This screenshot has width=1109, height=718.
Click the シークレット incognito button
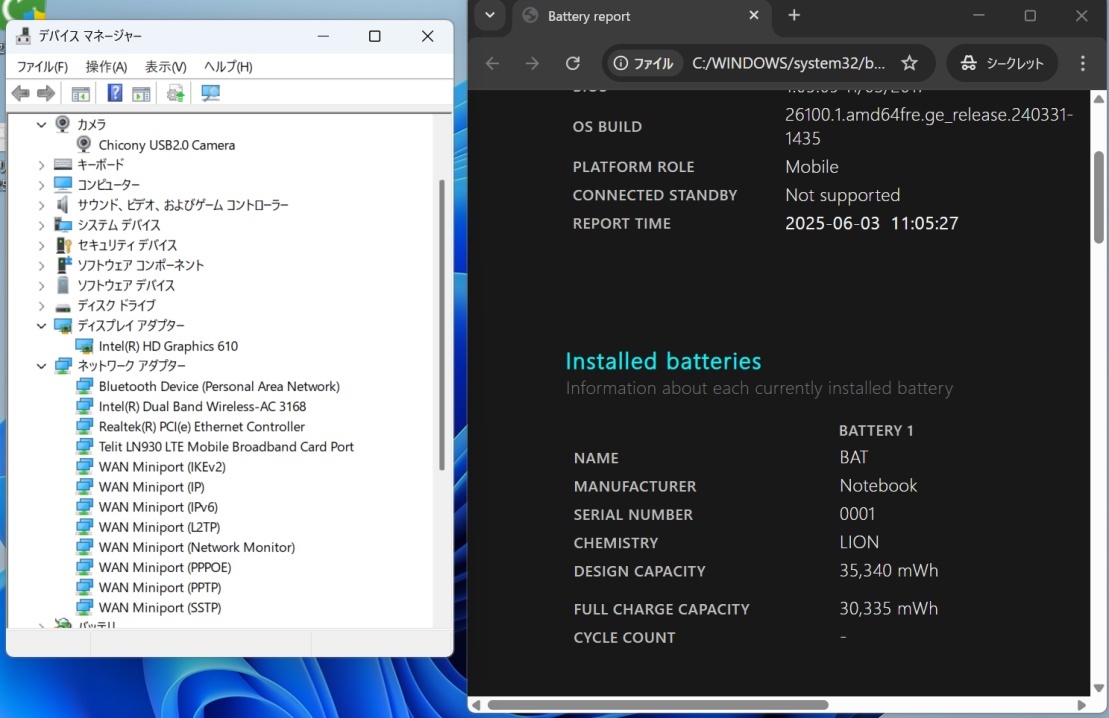click(1002, 64)
